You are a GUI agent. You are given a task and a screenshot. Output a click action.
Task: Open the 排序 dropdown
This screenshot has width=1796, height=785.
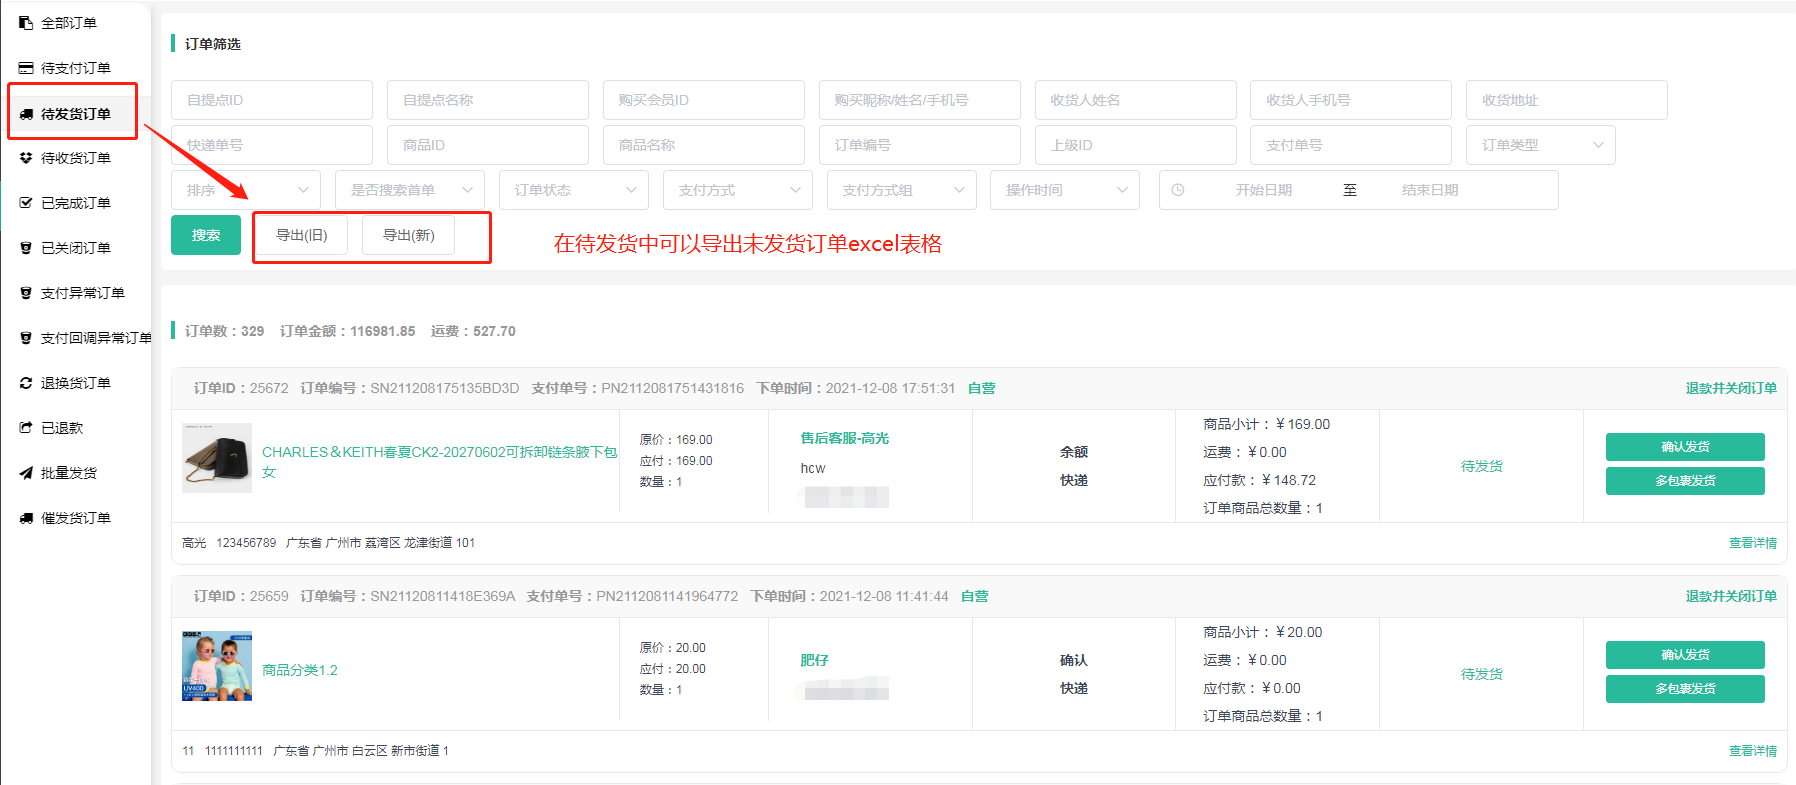click(246, 190)
